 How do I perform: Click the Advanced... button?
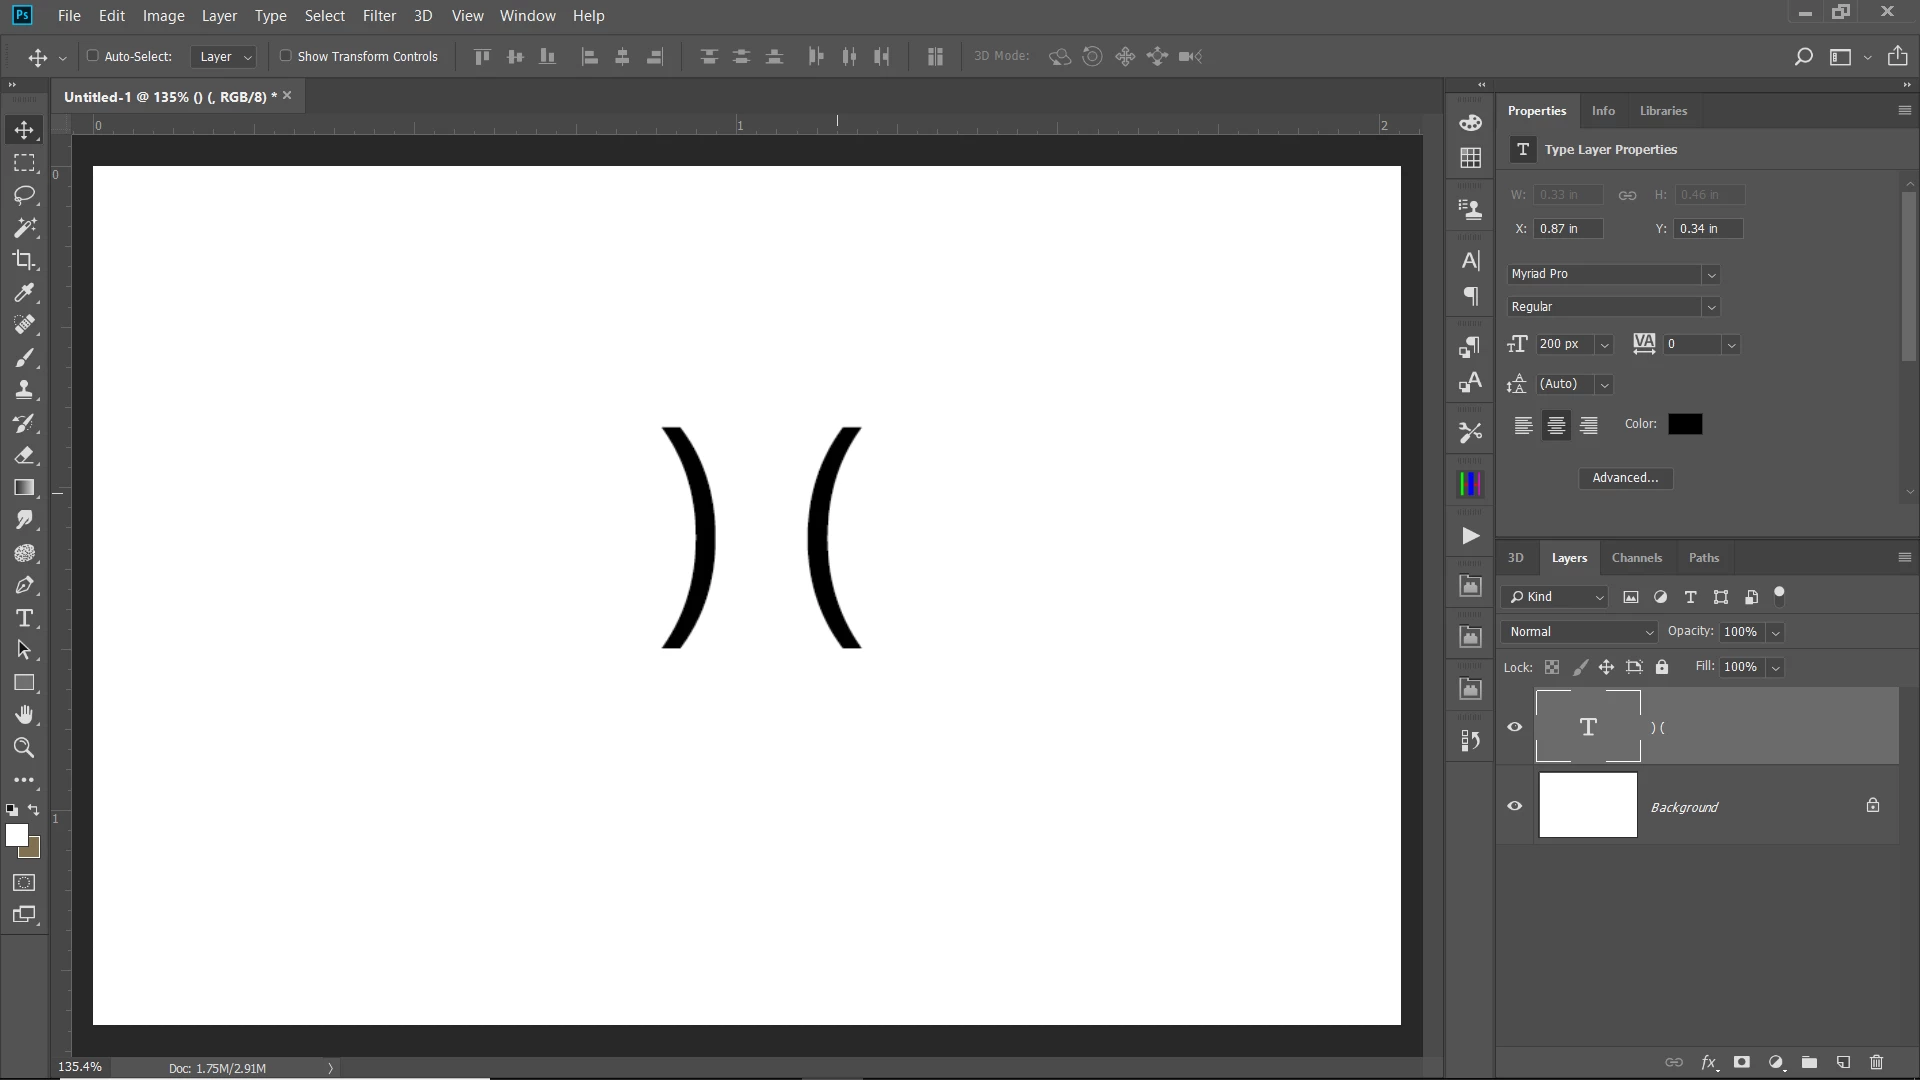1625,478
